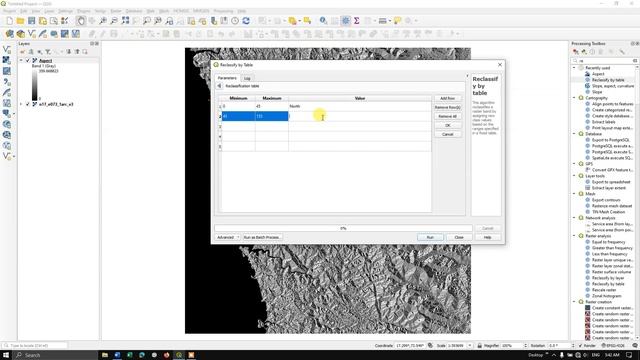Switch to the Log tab
640x360 pixels.
pos(247,78)
